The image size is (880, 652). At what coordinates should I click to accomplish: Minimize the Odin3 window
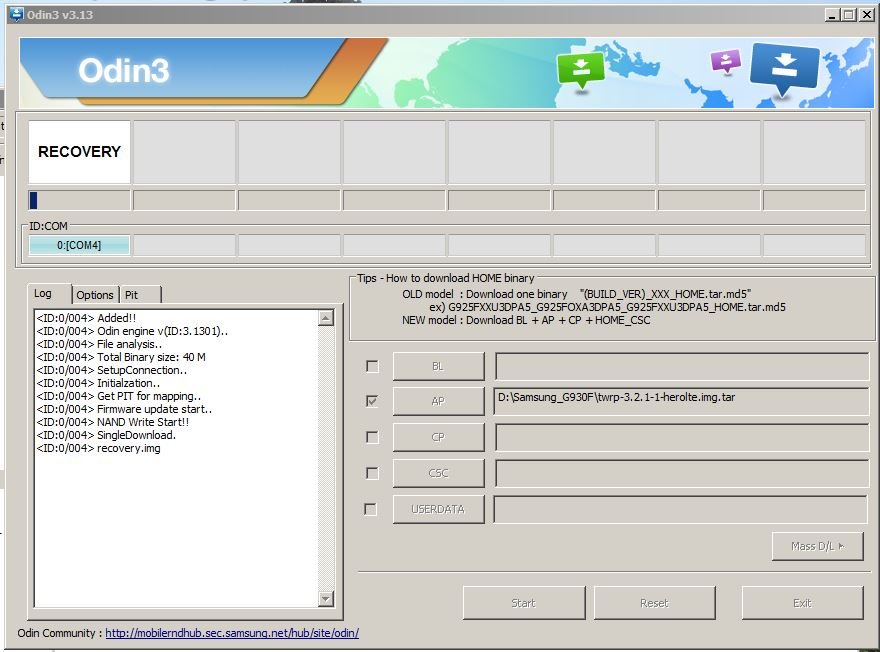(833, 15)
